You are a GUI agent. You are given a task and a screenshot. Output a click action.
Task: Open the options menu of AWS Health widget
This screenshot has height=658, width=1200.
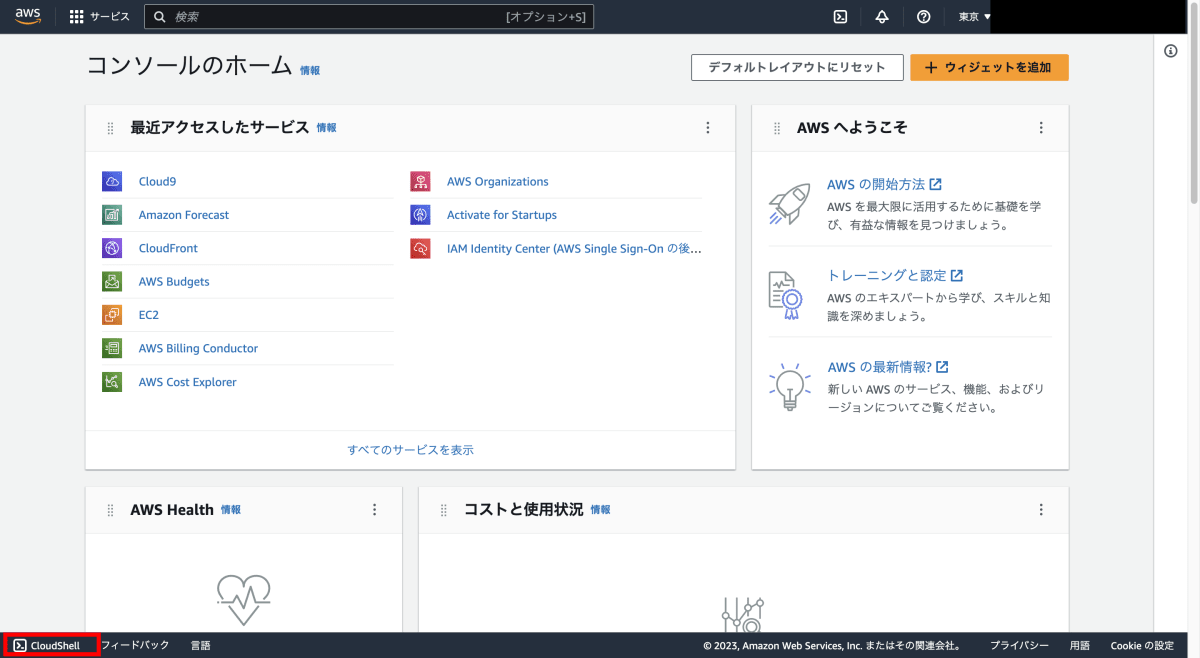[x=375, y=510]
